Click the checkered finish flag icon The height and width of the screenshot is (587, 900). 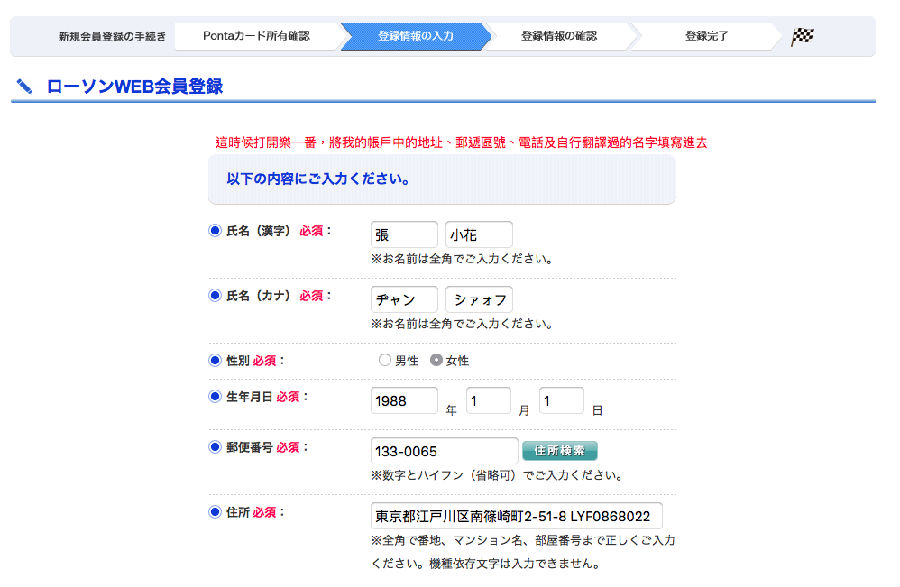point(802,36)
